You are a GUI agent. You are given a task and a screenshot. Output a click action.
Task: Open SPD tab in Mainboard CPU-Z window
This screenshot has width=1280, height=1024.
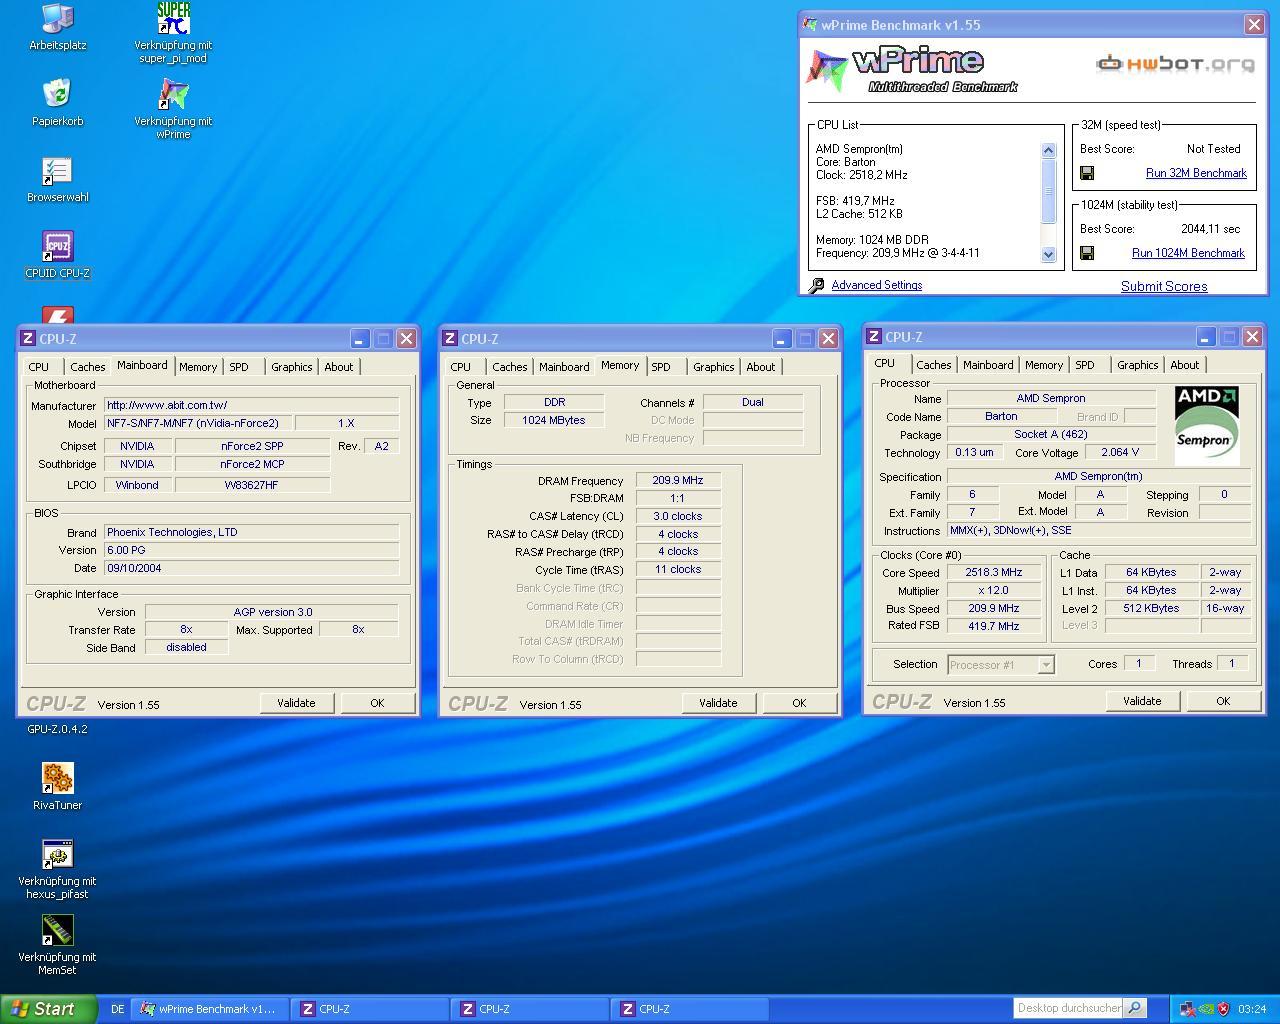tap(239, 367)
